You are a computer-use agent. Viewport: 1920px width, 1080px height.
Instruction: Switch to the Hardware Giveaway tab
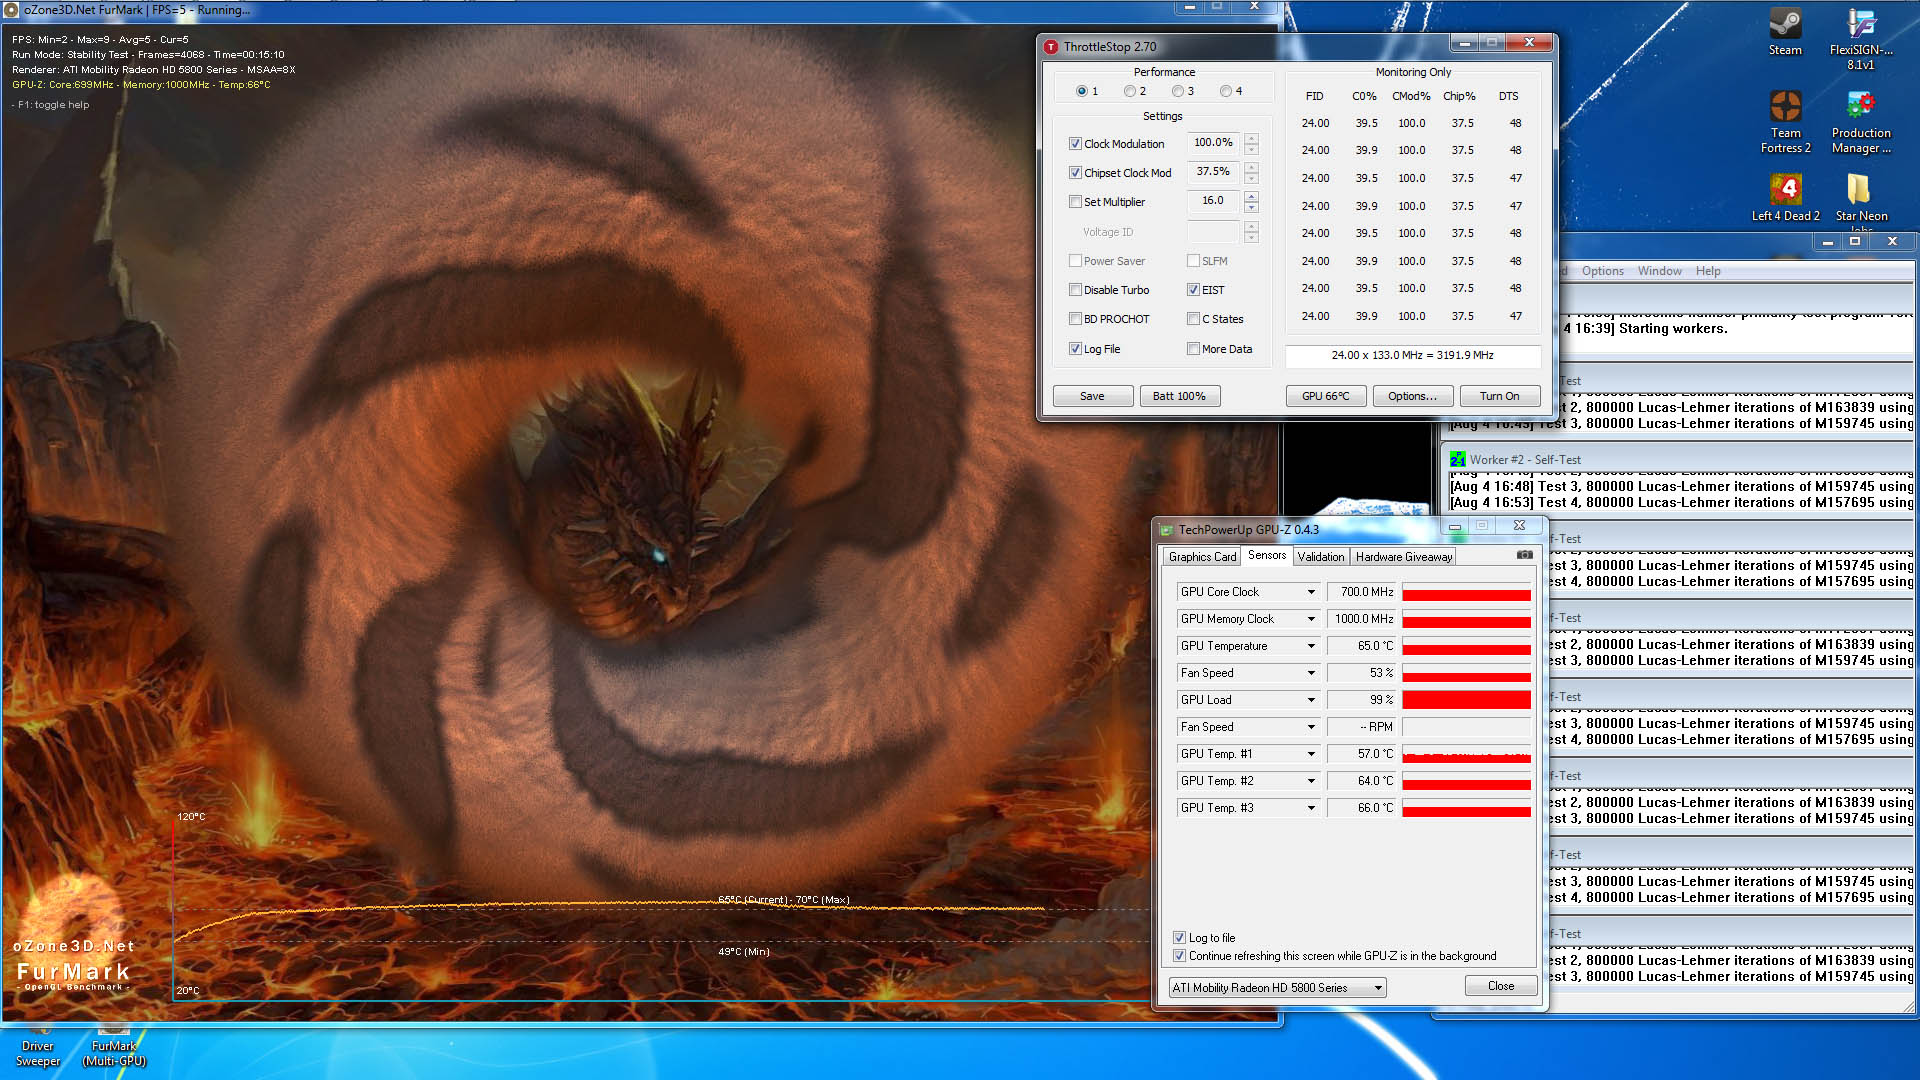pyautogui.click(x=1403, y=557)
